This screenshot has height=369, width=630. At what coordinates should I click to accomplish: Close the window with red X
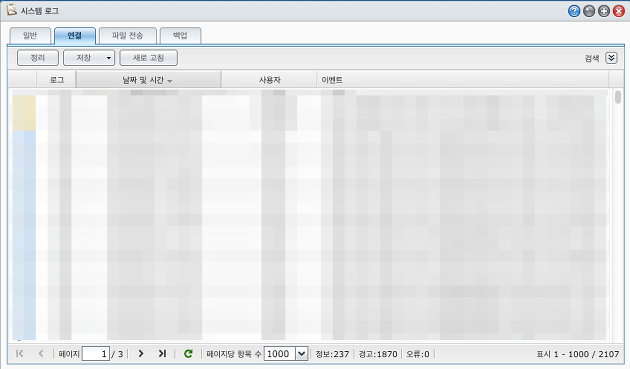point(619,11)
